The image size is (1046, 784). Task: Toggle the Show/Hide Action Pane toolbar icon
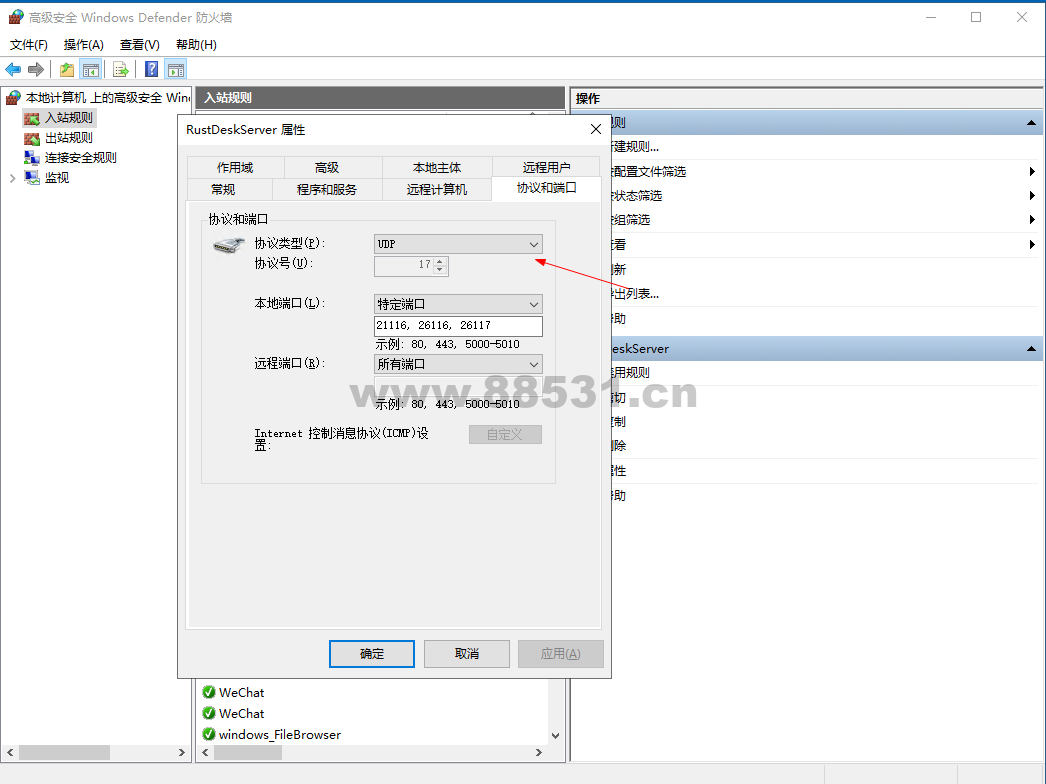click(x=176, y=69)
